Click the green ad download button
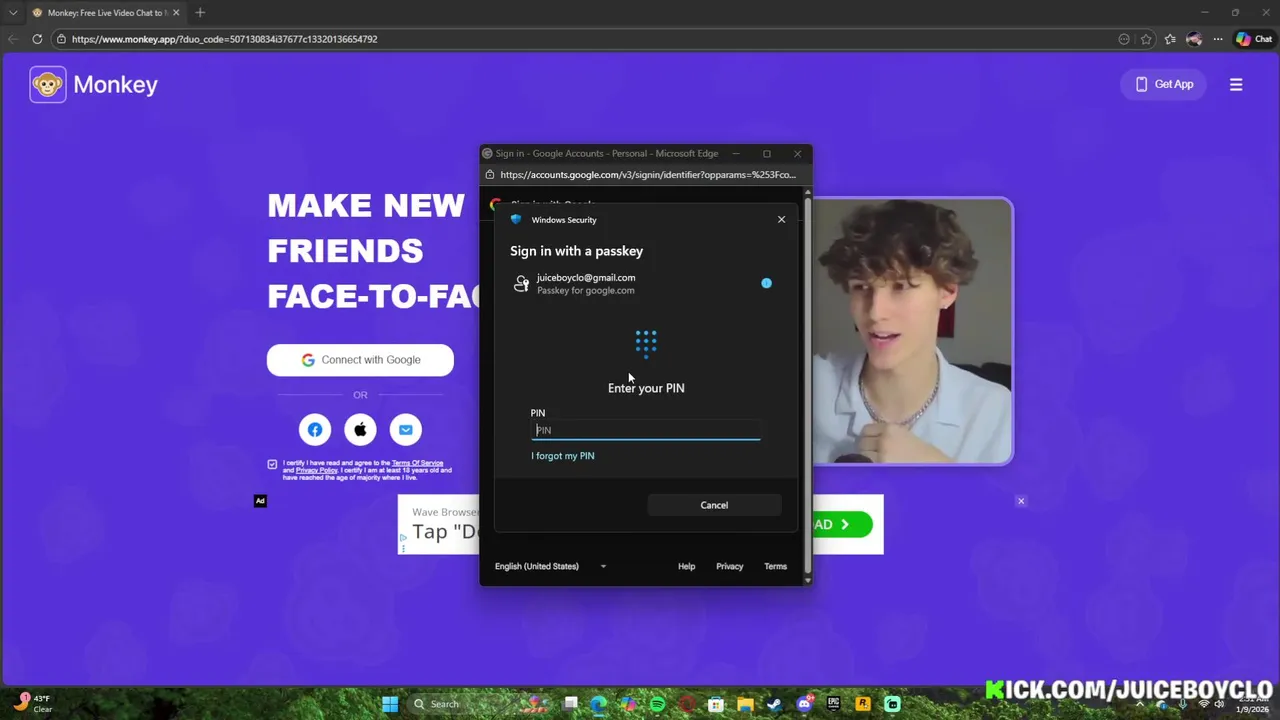1280x720 pixels. 841,524
